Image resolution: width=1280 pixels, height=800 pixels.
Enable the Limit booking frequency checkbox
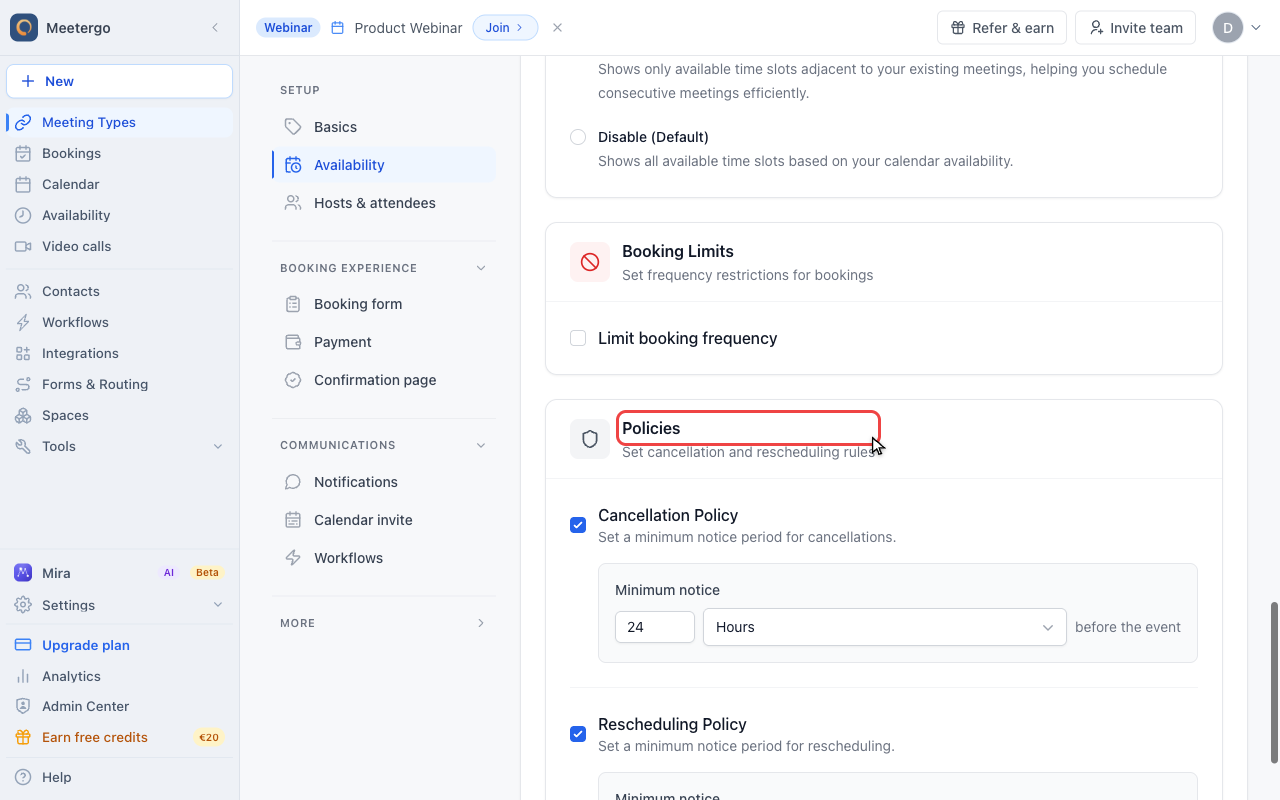(578, 338)
